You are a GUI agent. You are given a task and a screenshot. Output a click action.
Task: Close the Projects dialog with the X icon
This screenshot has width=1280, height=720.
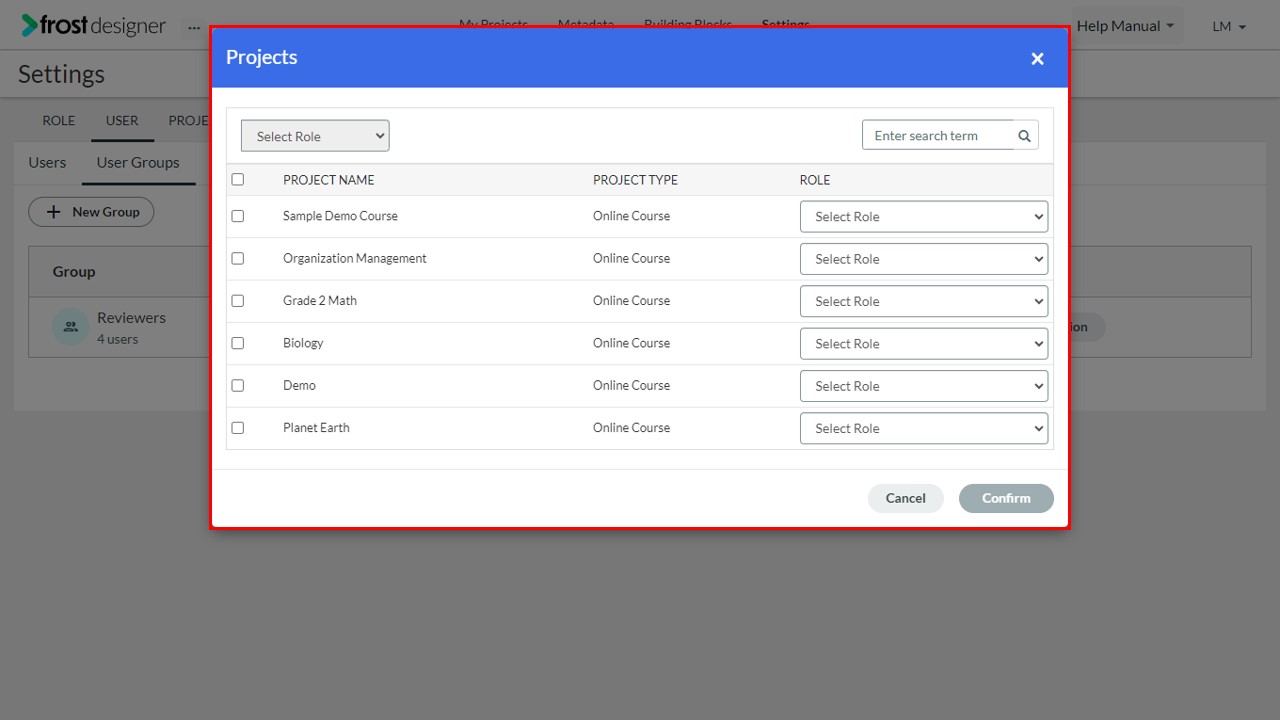1037,59
